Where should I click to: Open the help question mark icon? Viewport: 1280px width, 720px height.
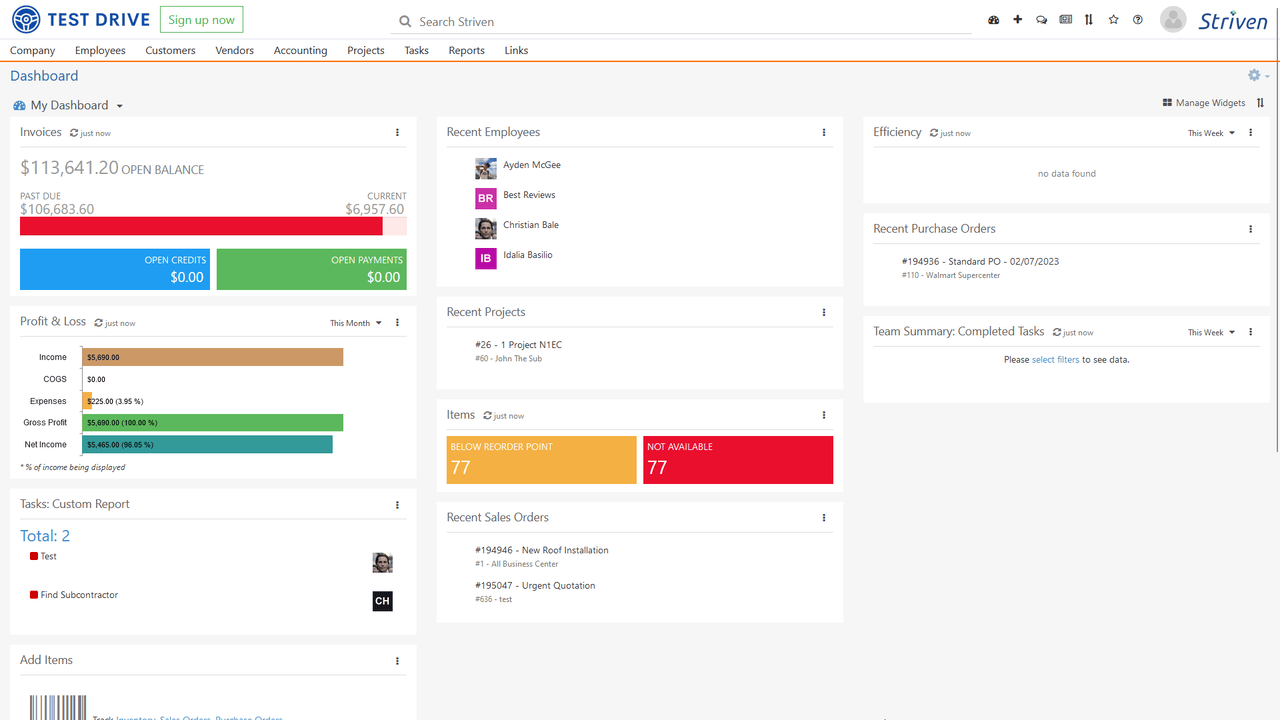pyautogui.click(x=1137, y=19)
